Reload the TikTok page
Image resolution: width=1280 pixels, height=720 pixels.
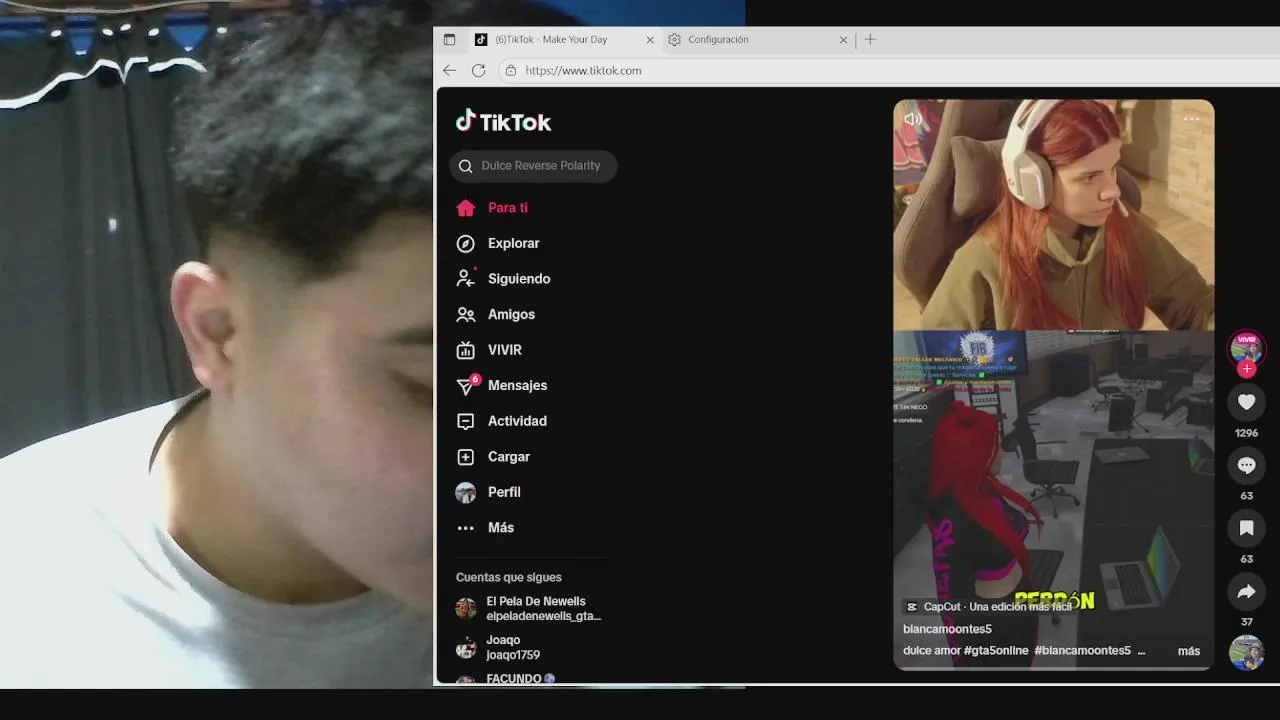pos(479,70)
